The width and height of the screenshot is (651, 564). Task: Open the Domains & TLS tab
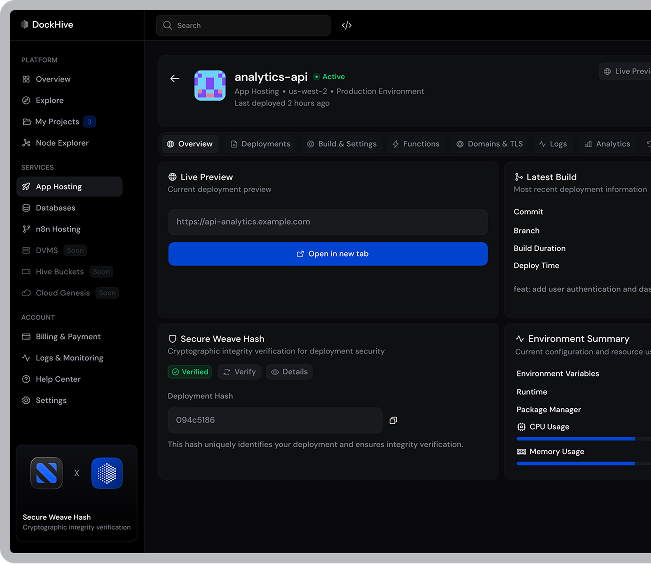[x=489, y=144]
